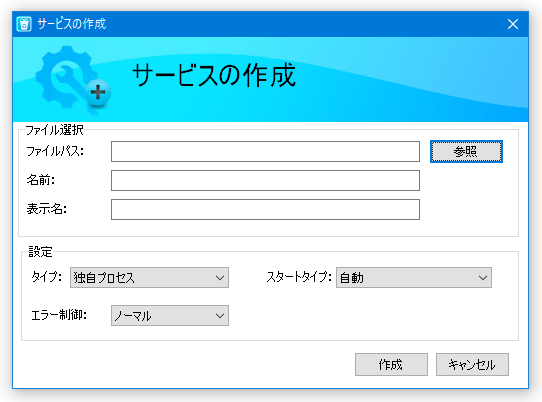Screen dimensions: 542x402
Task: Click the 設定 group heading
Action: [x=40, y=252]
